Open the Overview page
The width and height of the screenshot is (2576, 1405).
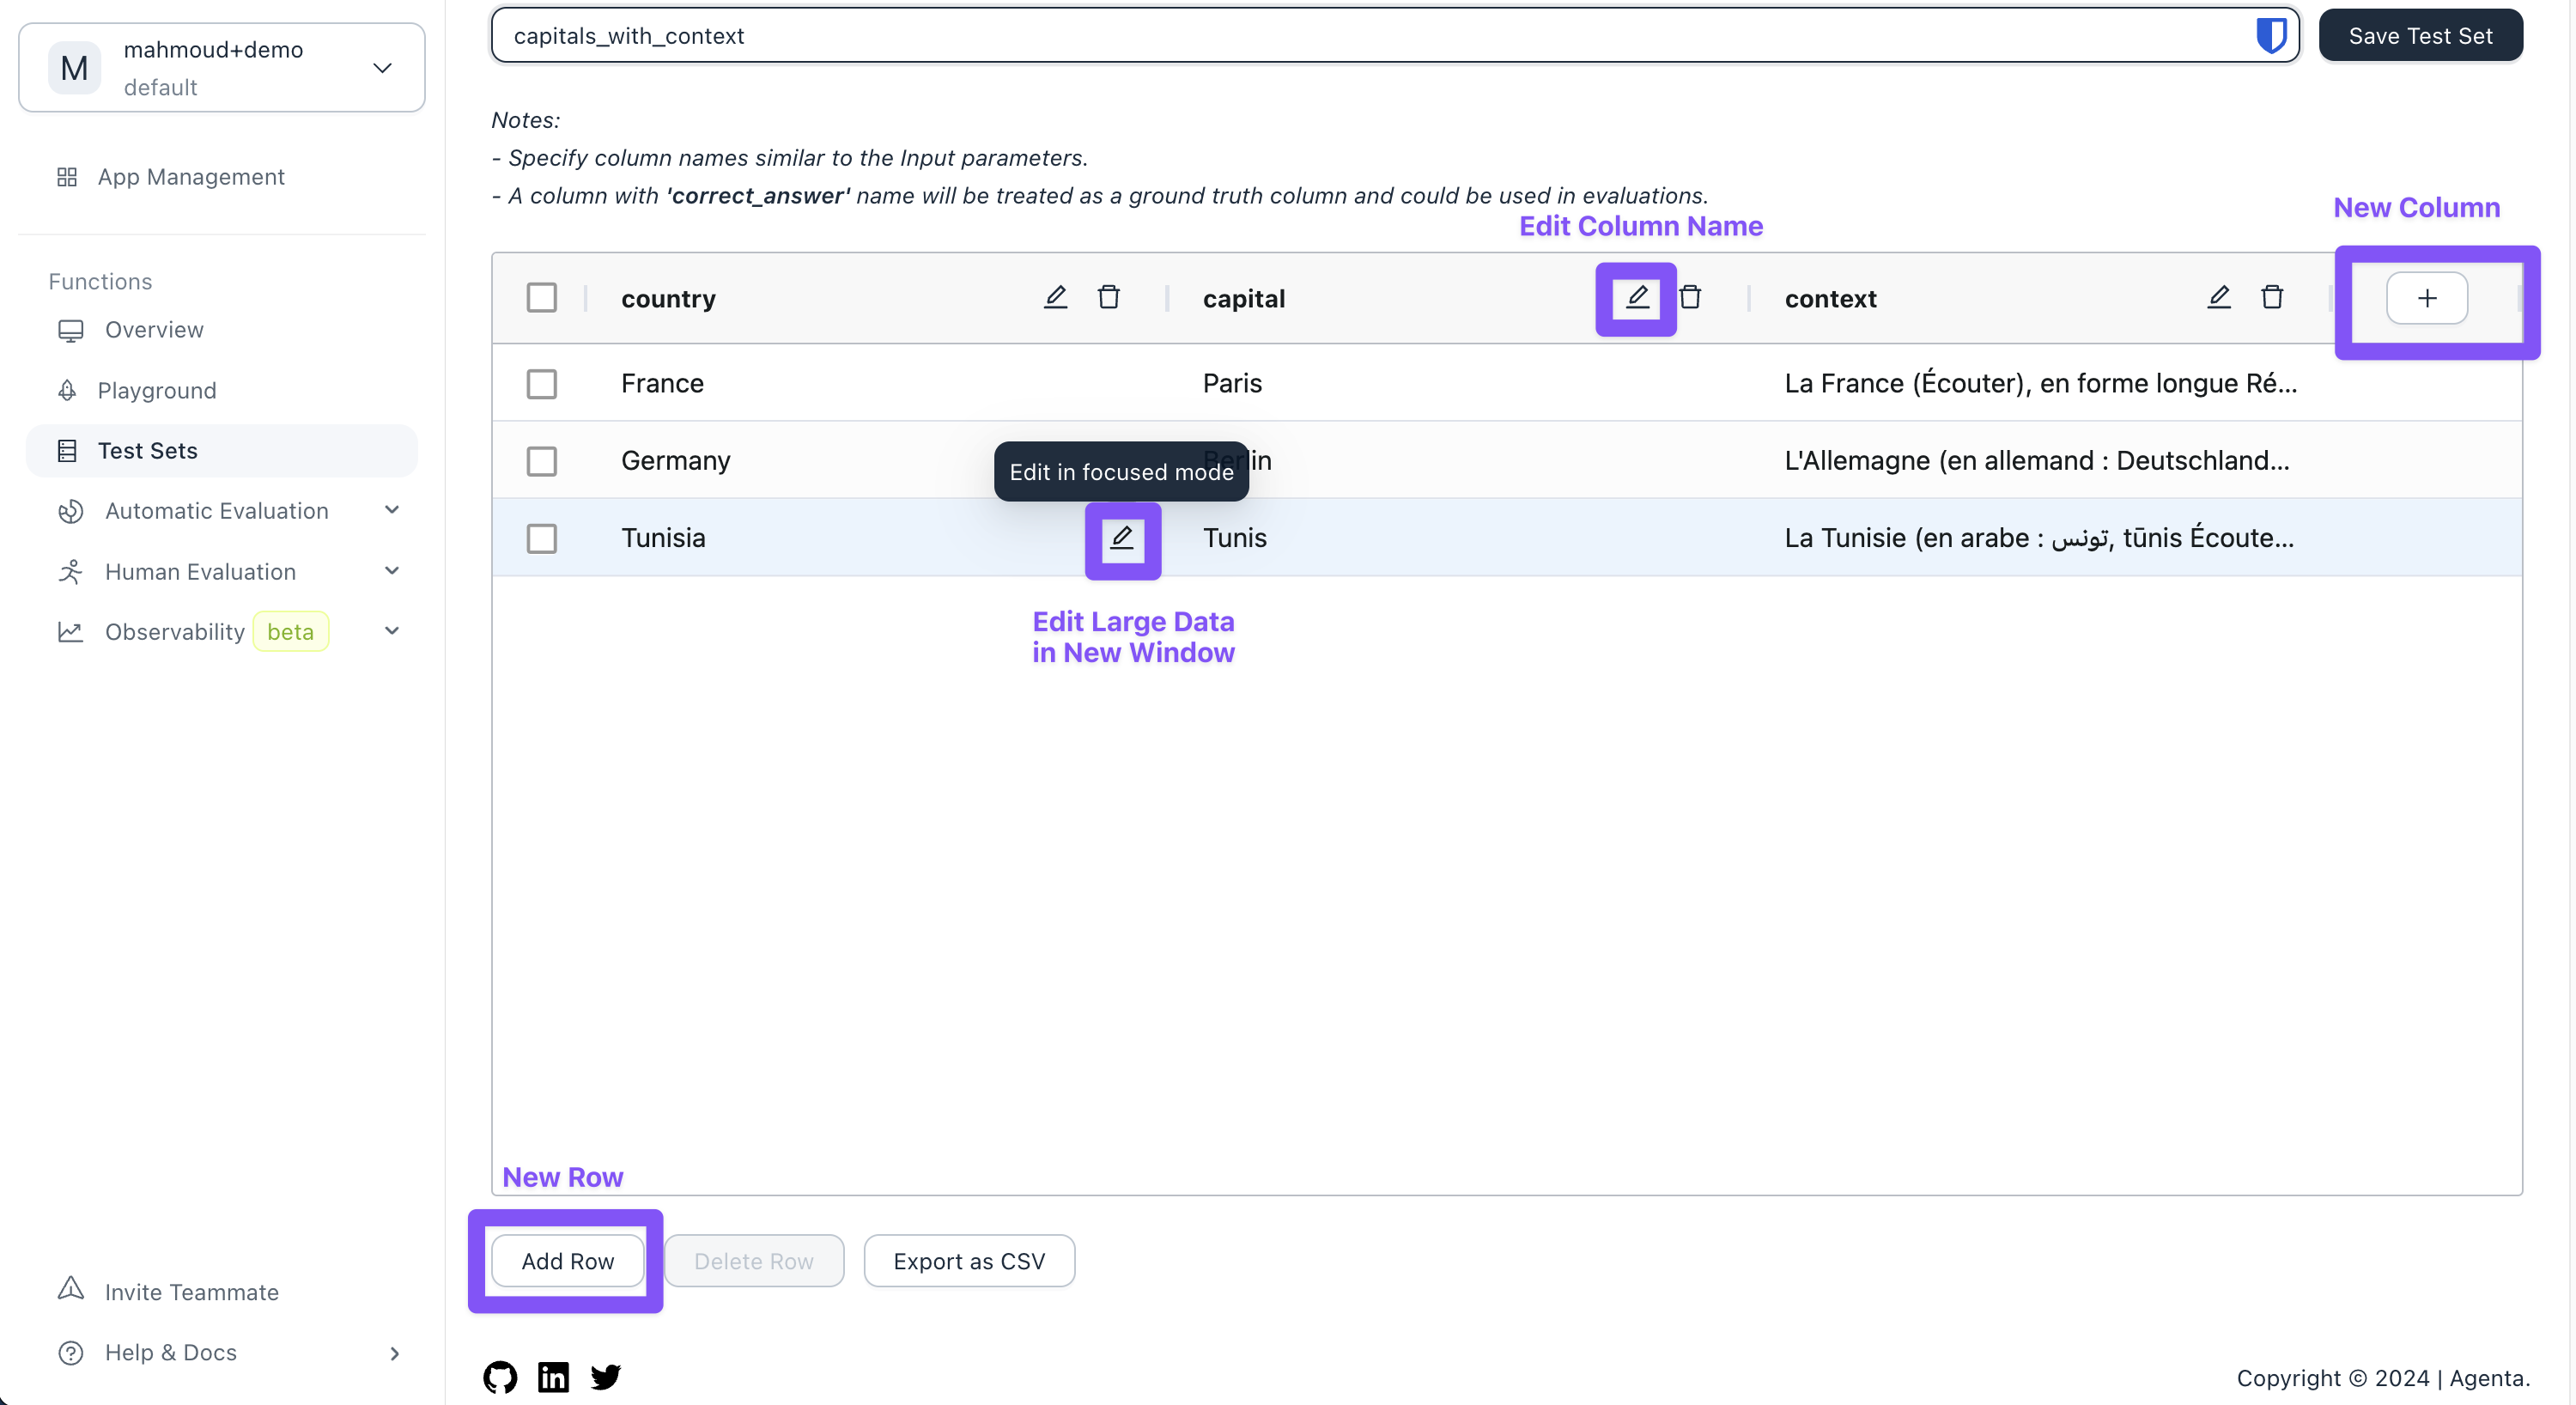(x=222, y=330)
